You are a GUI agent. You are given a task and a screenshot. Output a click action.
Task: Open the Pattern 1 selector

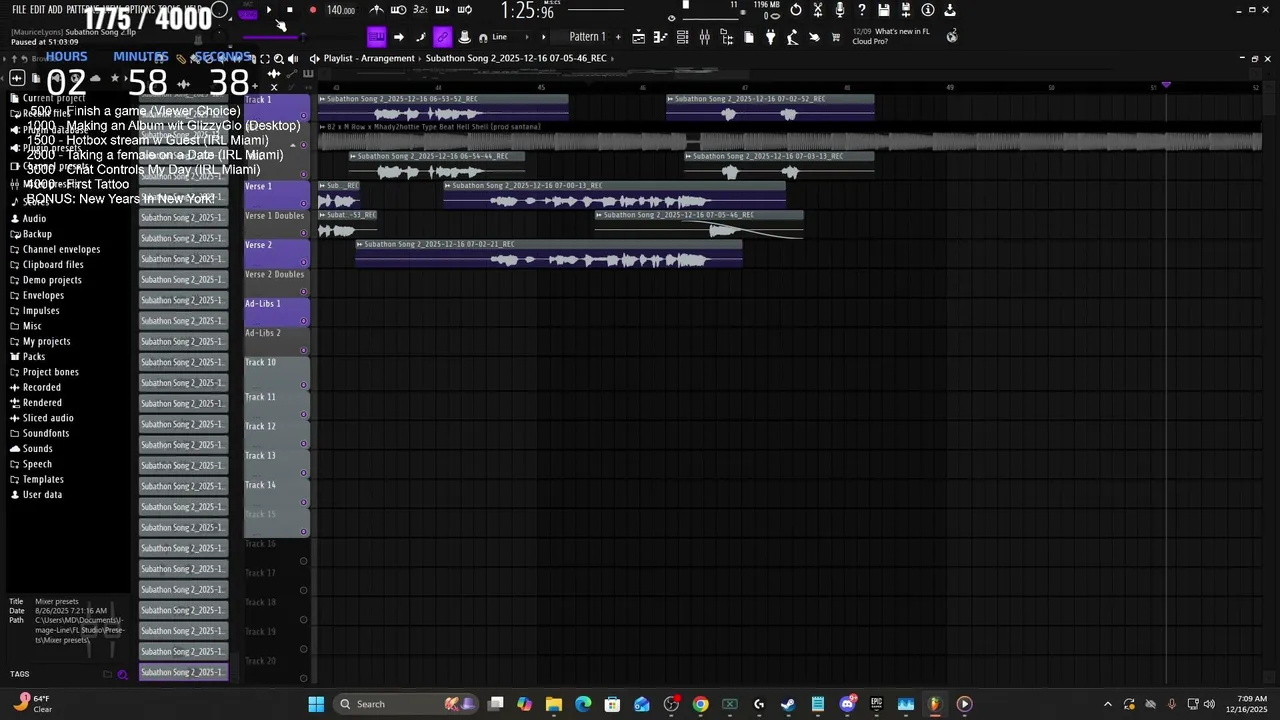587,37
